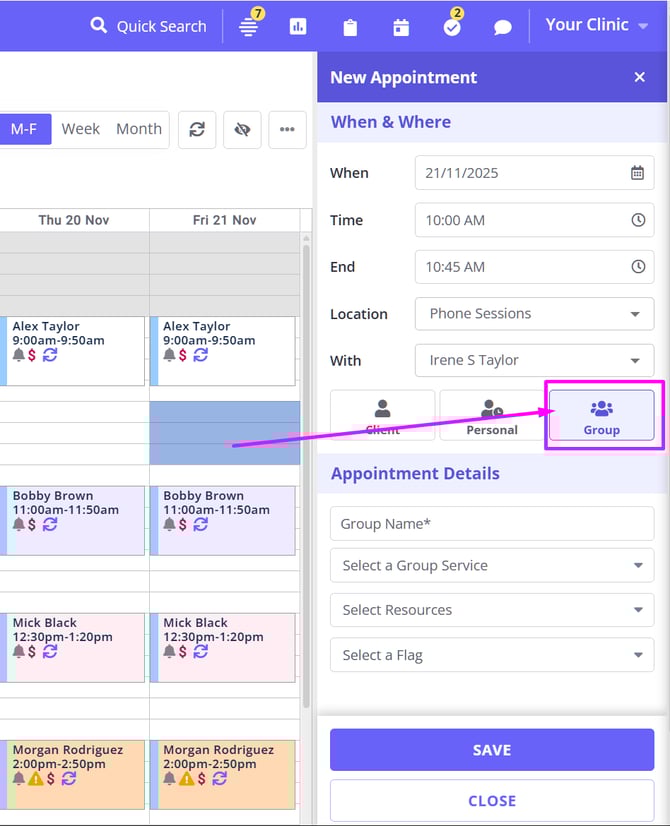Screen dimensions: 670x826
Task: Open the reports bar chart icon
Action: (x=298, y=27)
